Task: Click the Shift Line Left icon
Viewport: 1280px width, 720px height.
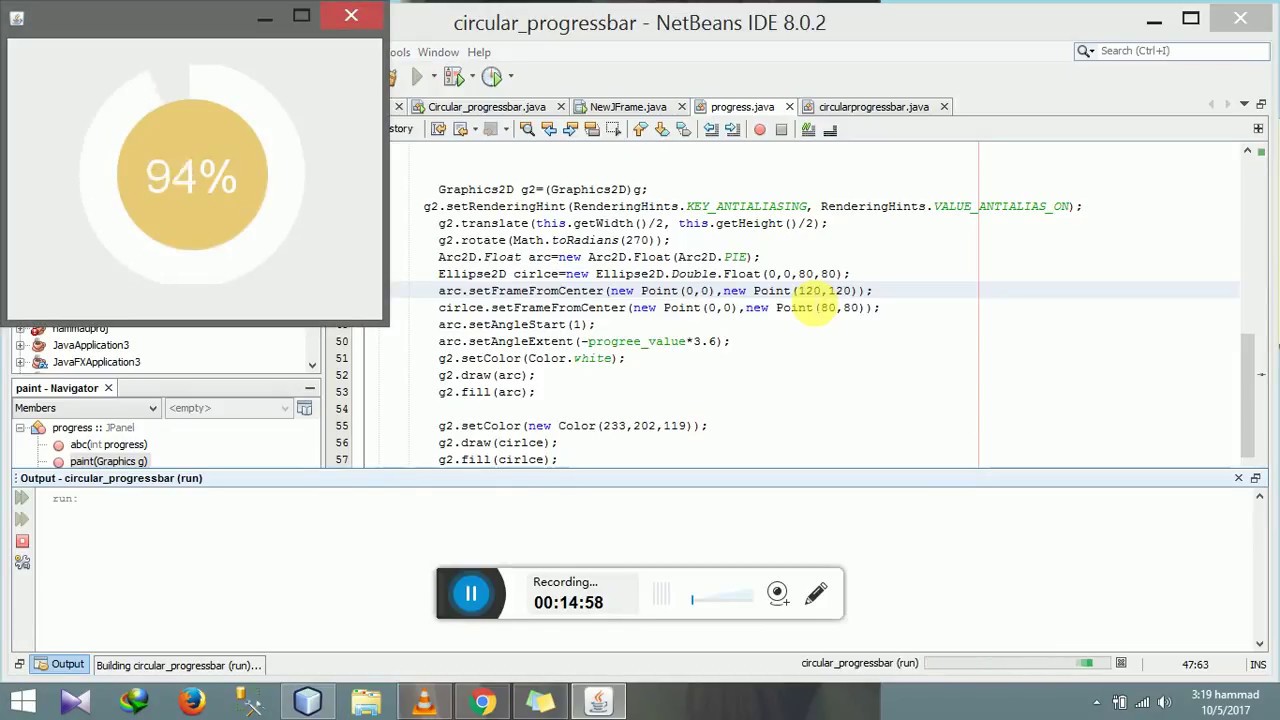Action: (x=711, y=129)
